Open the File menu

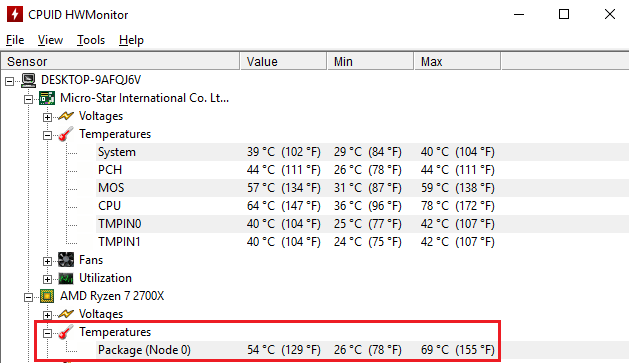pos(15,40)
